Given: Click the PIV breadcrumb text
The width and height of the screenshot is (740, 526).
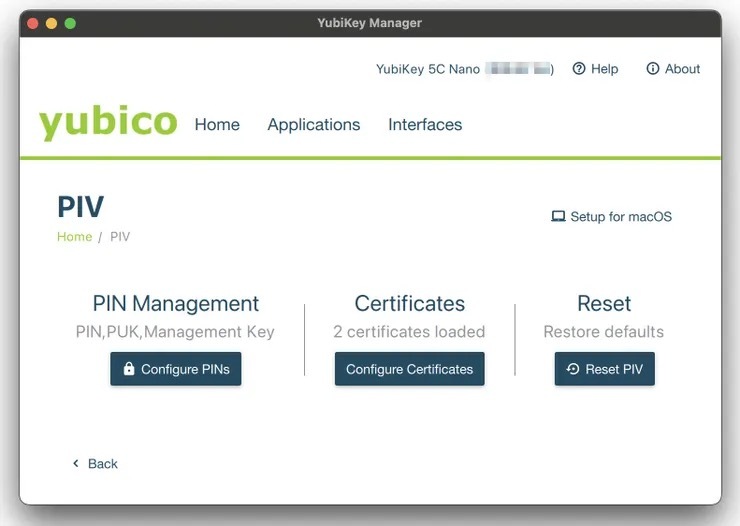Looking at the screenshot, I should (120, 236).
